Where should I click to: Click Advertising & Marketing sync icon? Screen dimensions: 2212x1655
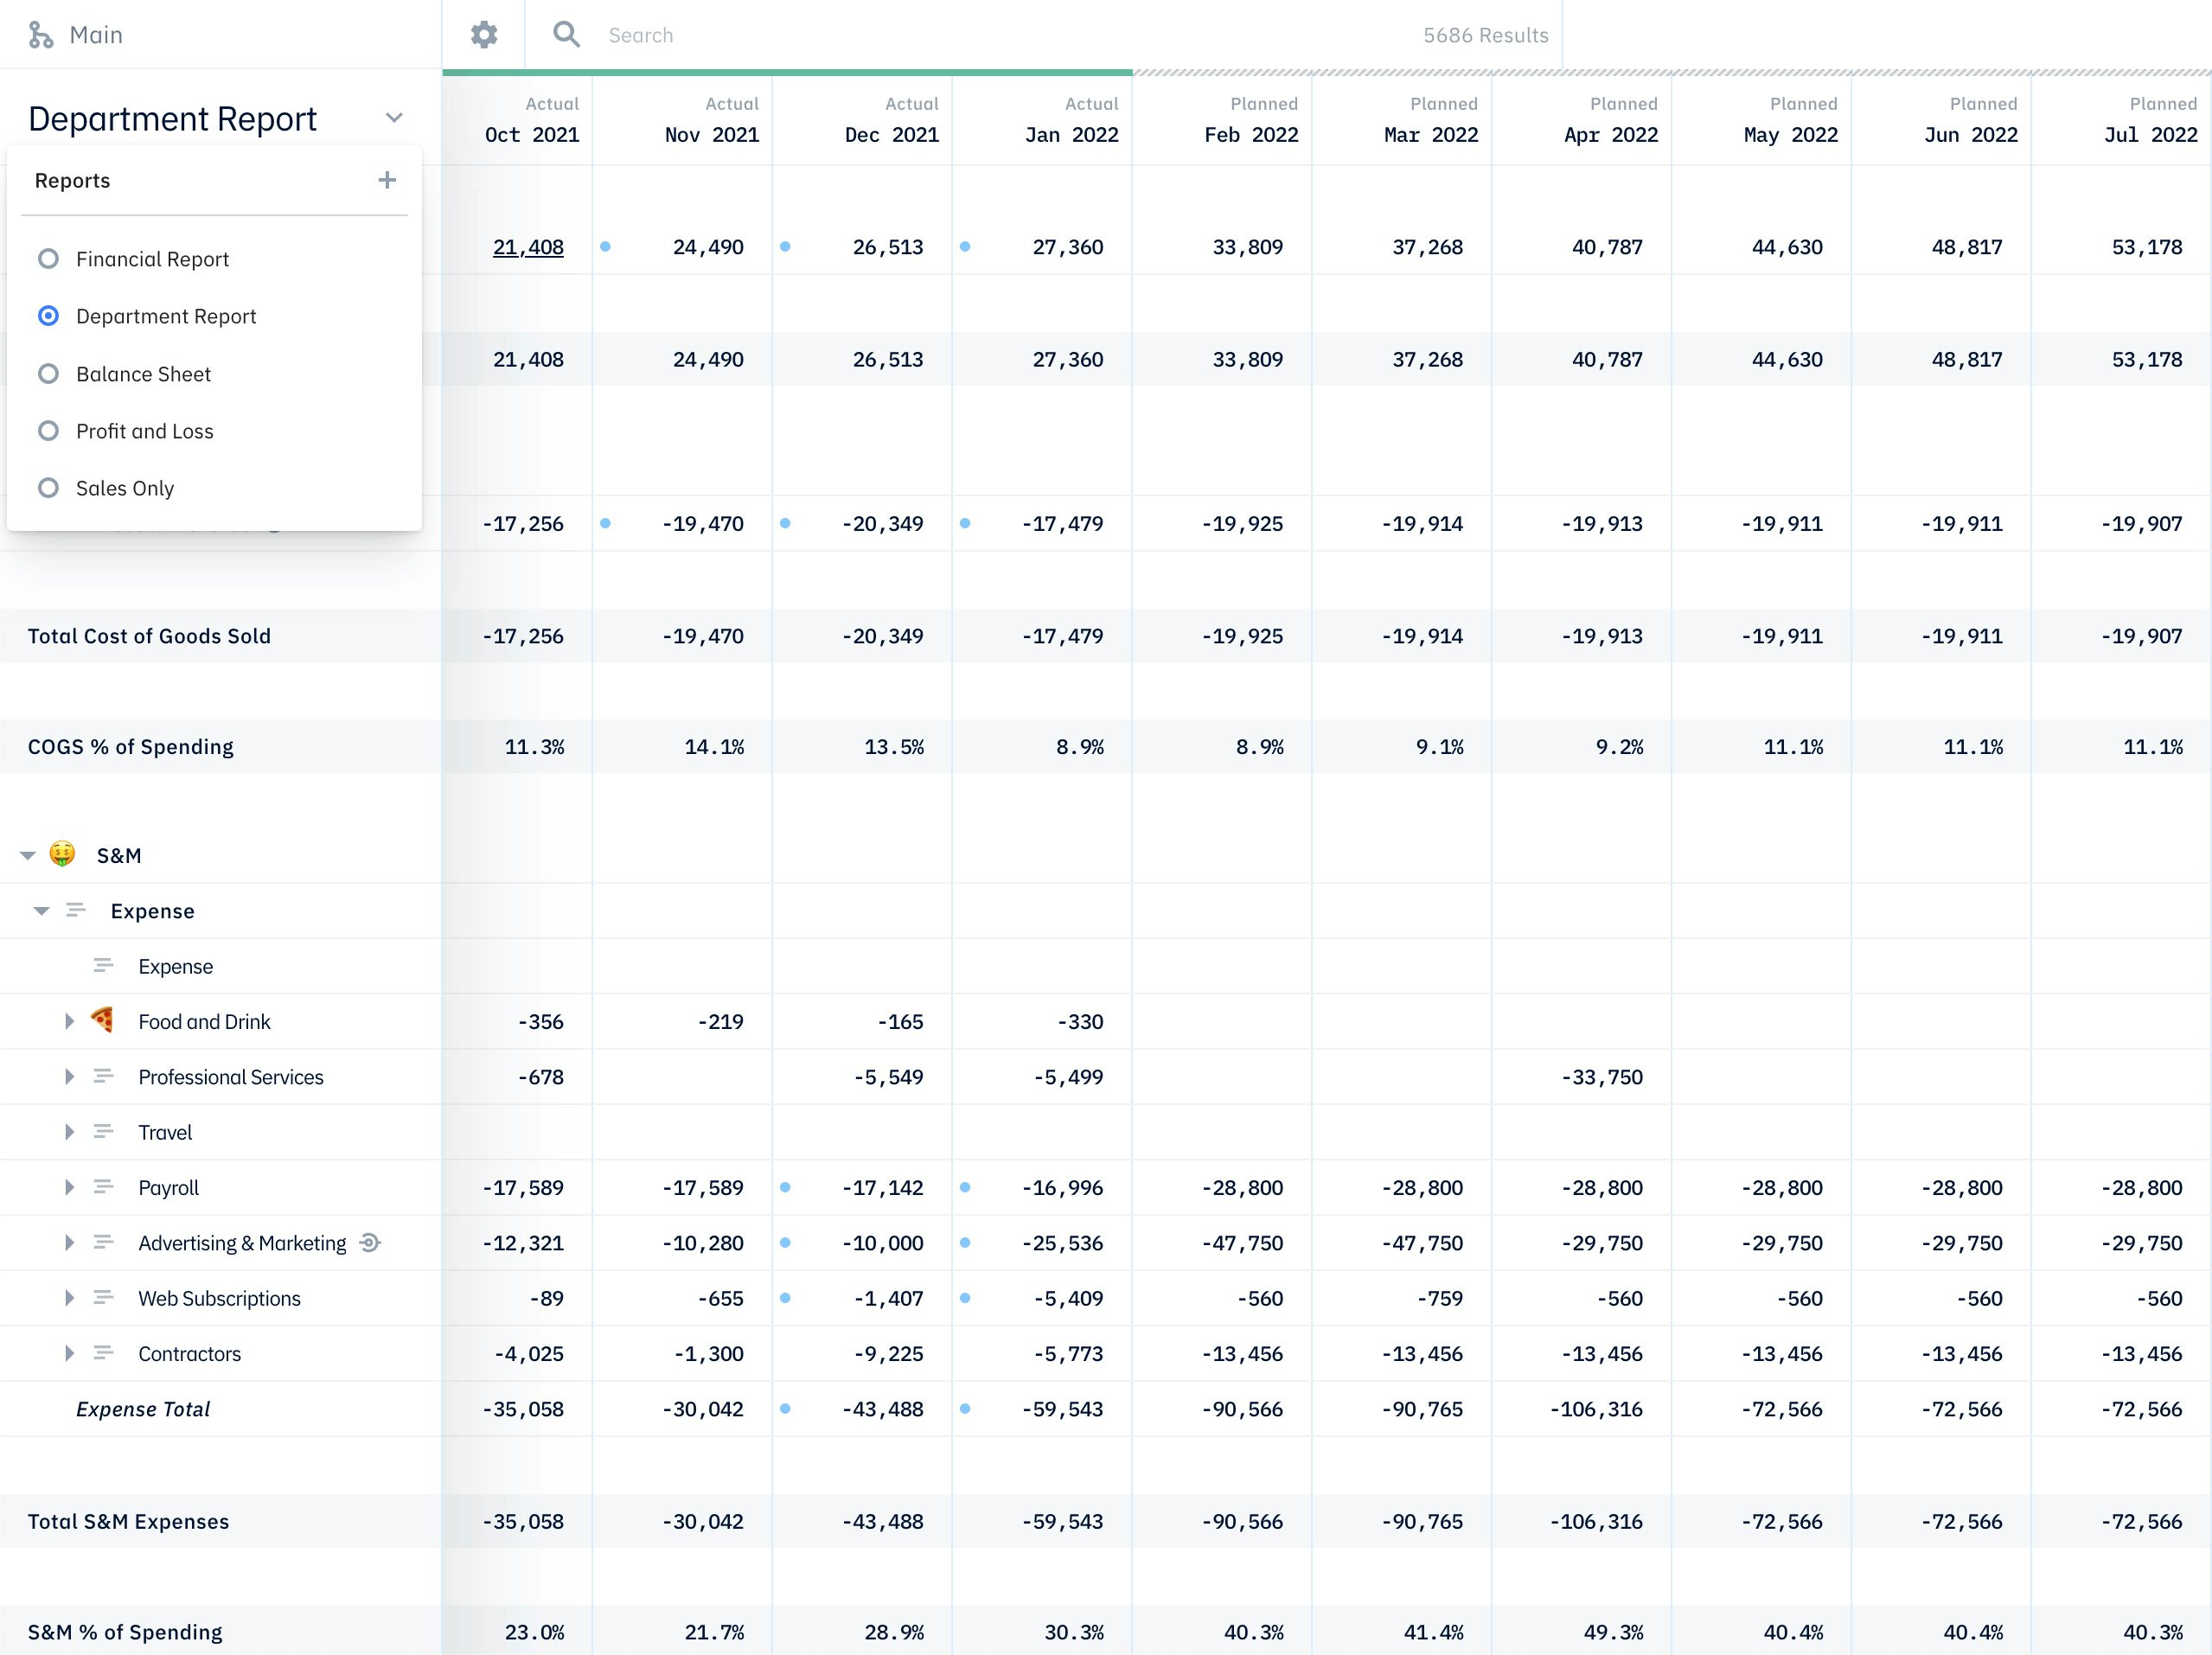(x=370, y=1243)
